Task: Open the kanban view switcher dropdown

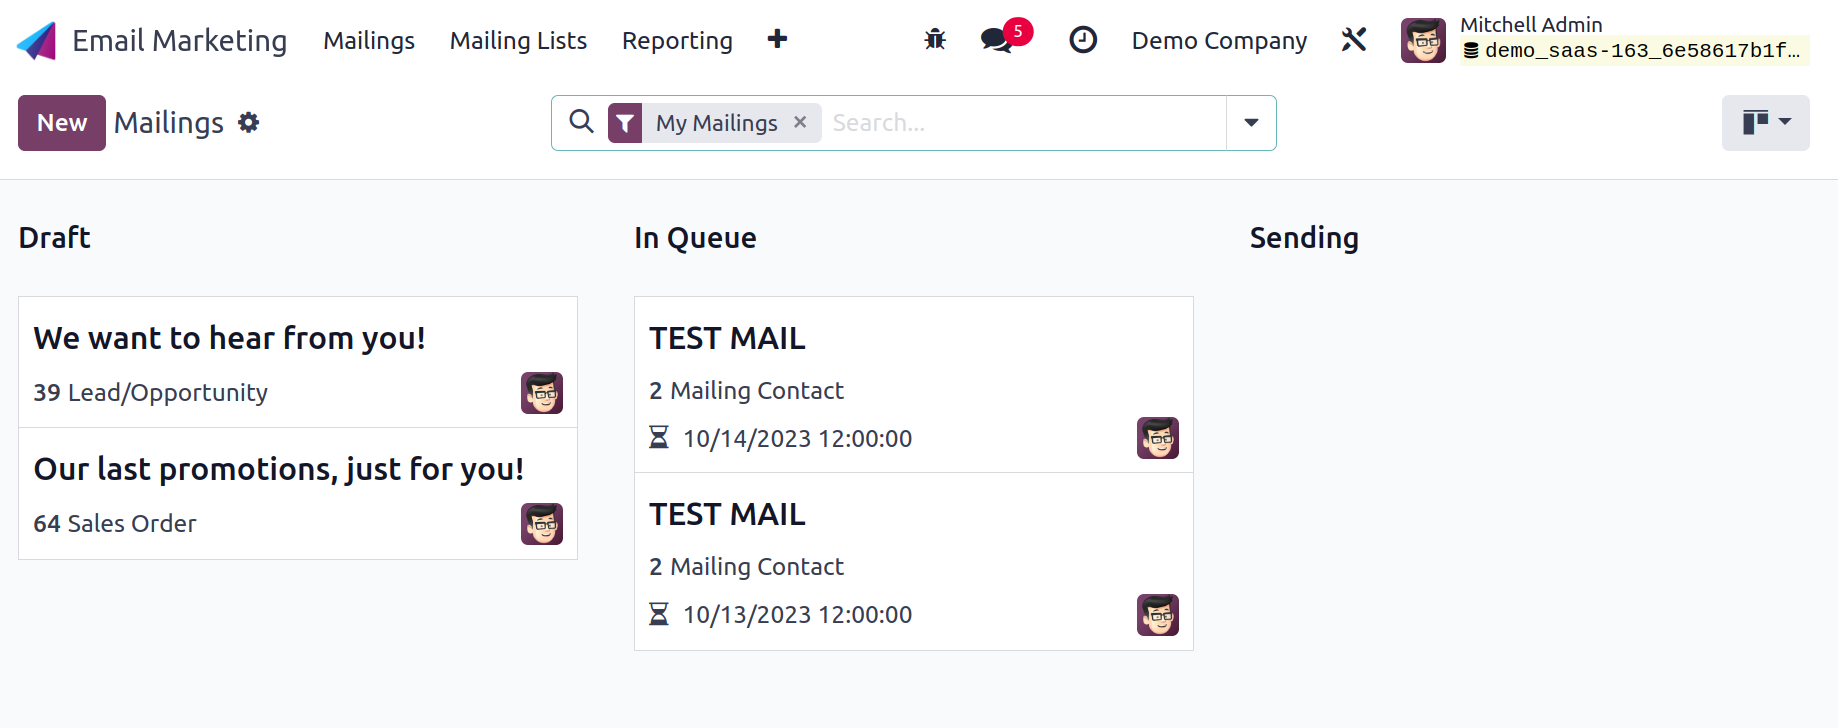Action: 1765,123
